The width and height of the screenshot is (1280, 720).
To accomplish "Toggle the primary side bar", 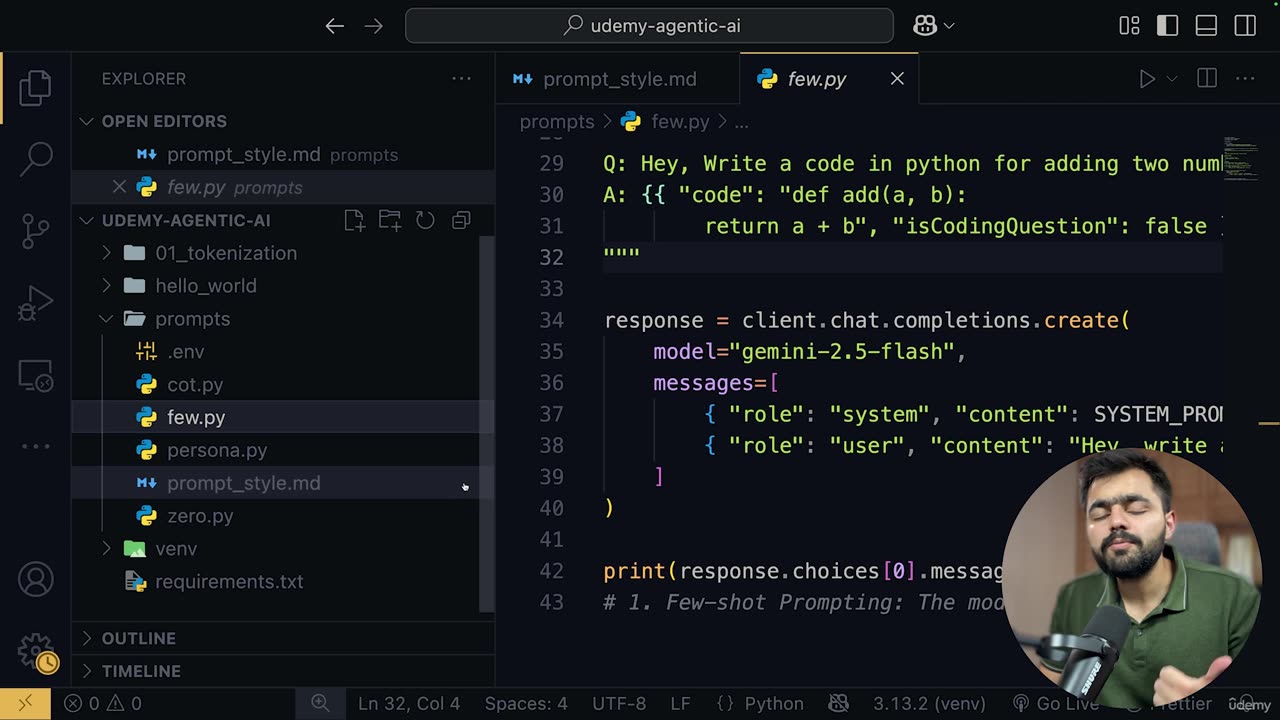I will click(x=1167, y=26).
